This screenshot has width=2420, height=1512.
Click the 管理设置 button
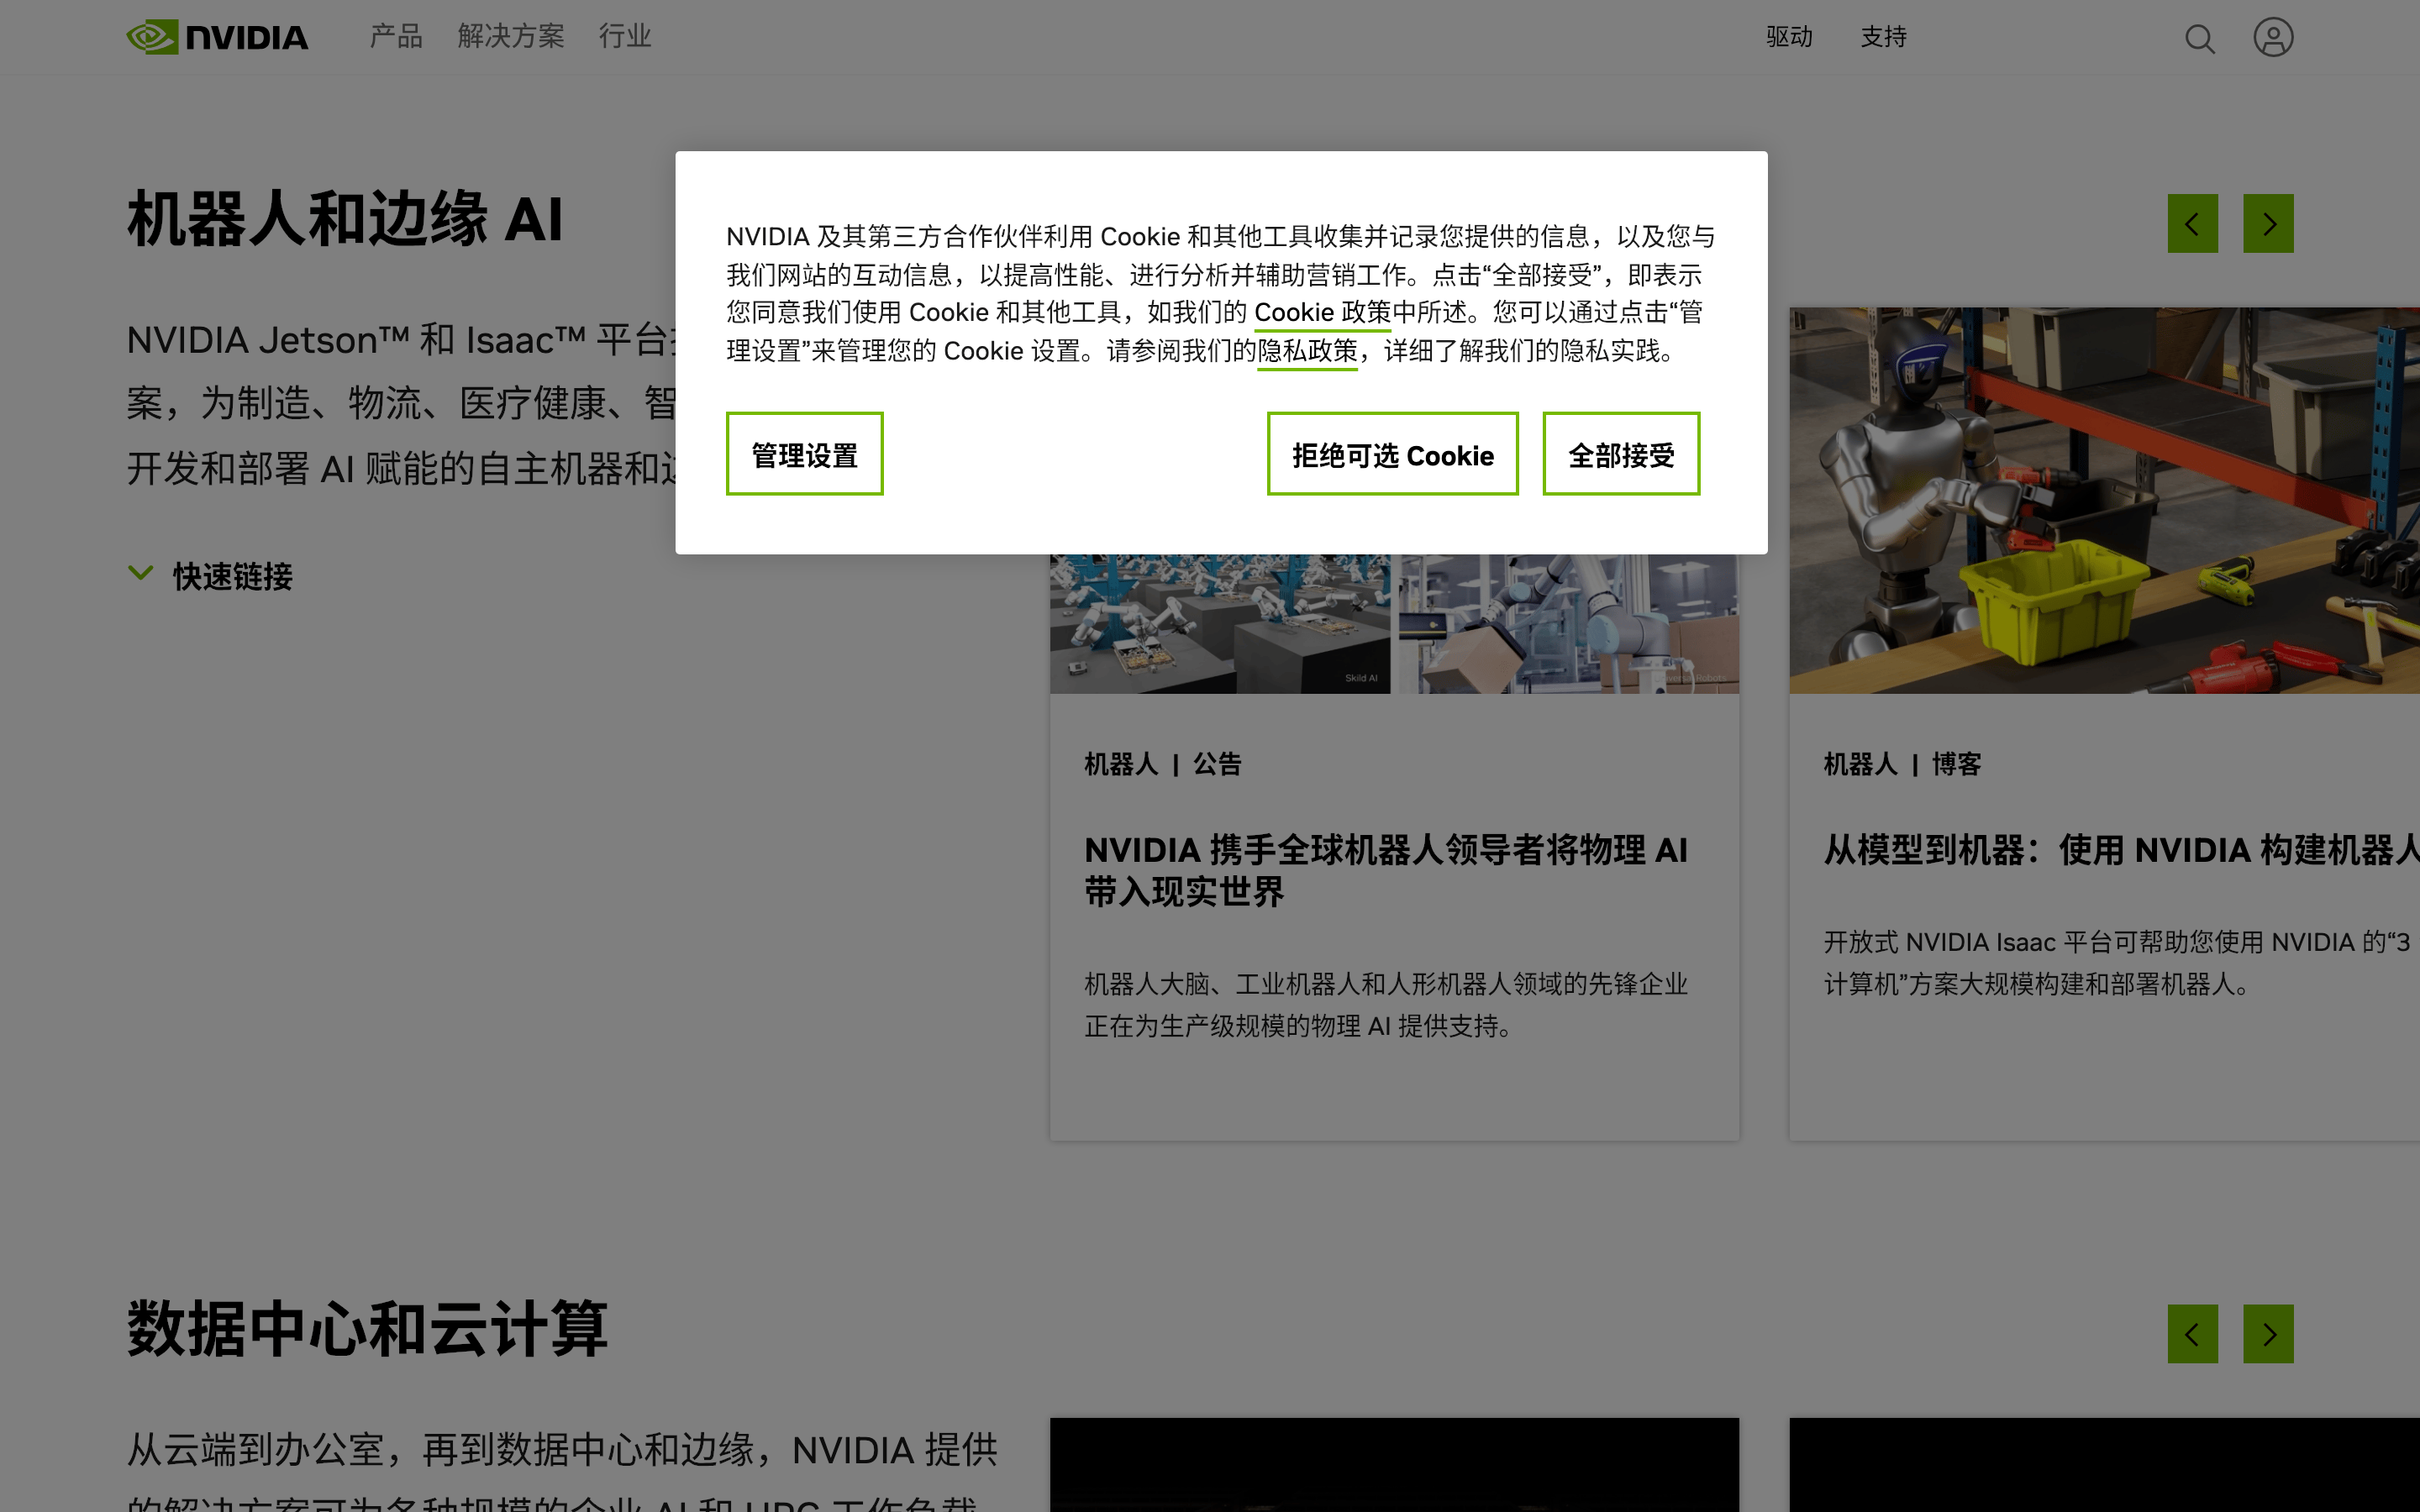coord(804,454)
